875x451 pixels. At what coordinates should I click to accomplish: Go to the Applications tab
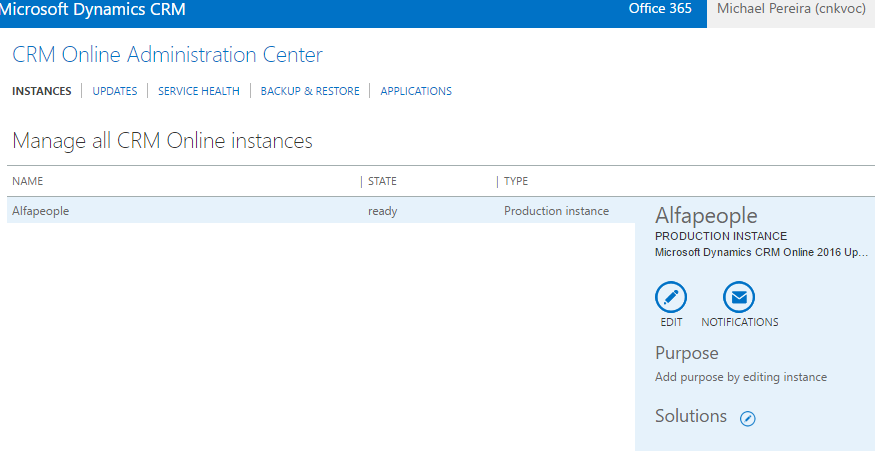(416, 91)
